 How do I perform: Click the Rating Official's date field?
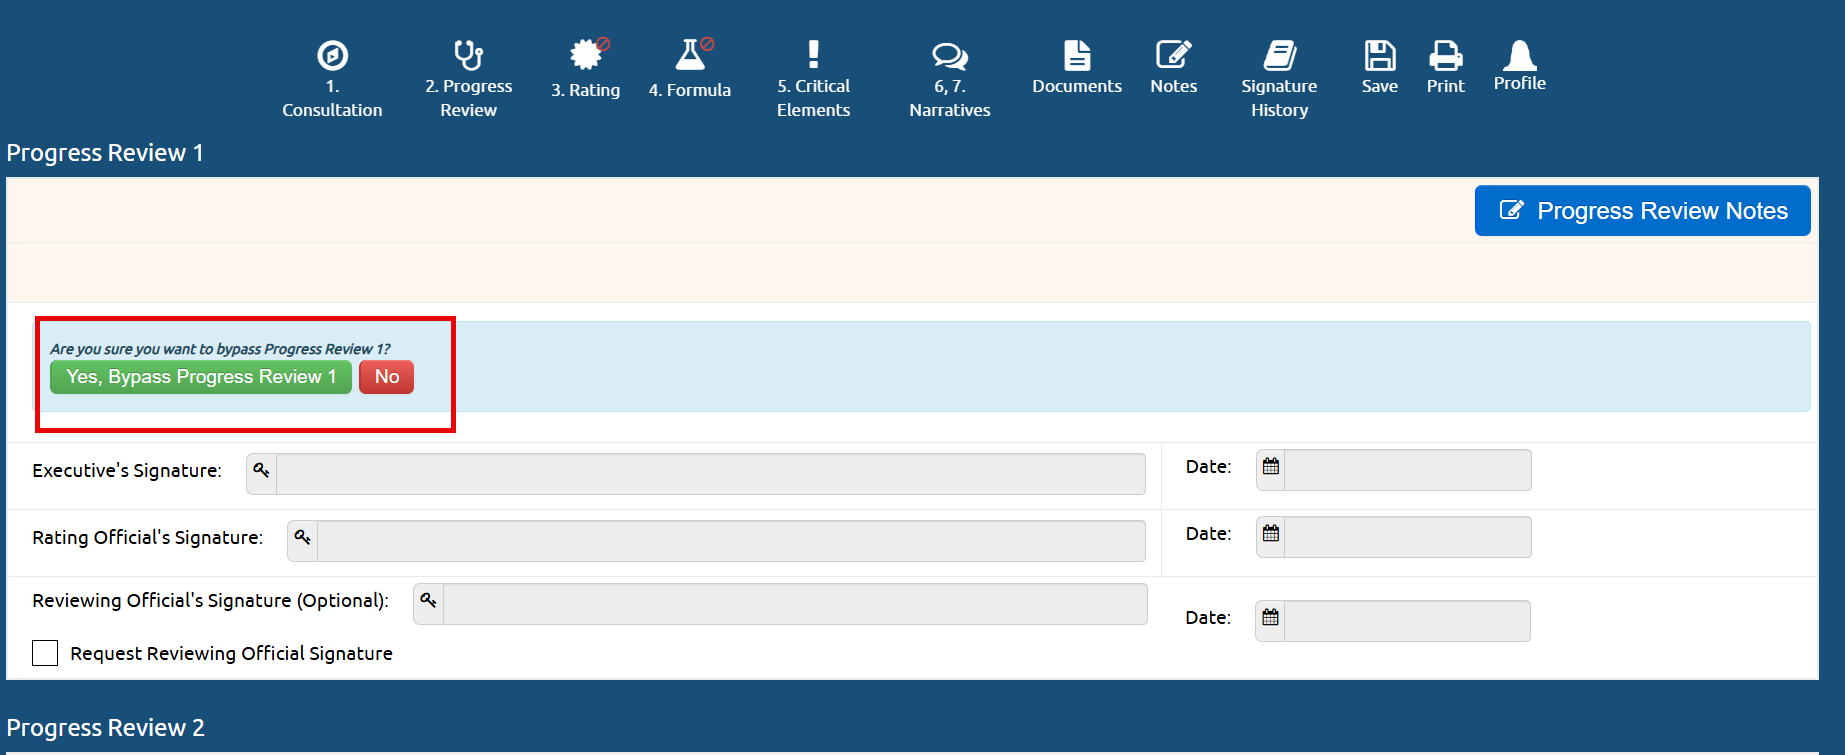coord(1408,537)
